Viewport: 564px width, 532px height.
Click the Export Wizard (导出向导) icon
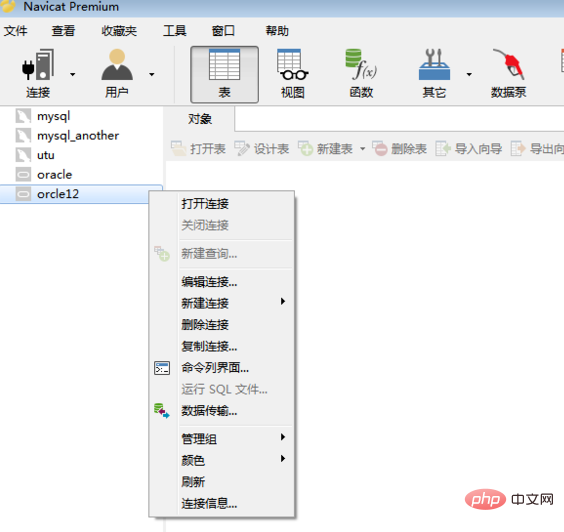518,148
